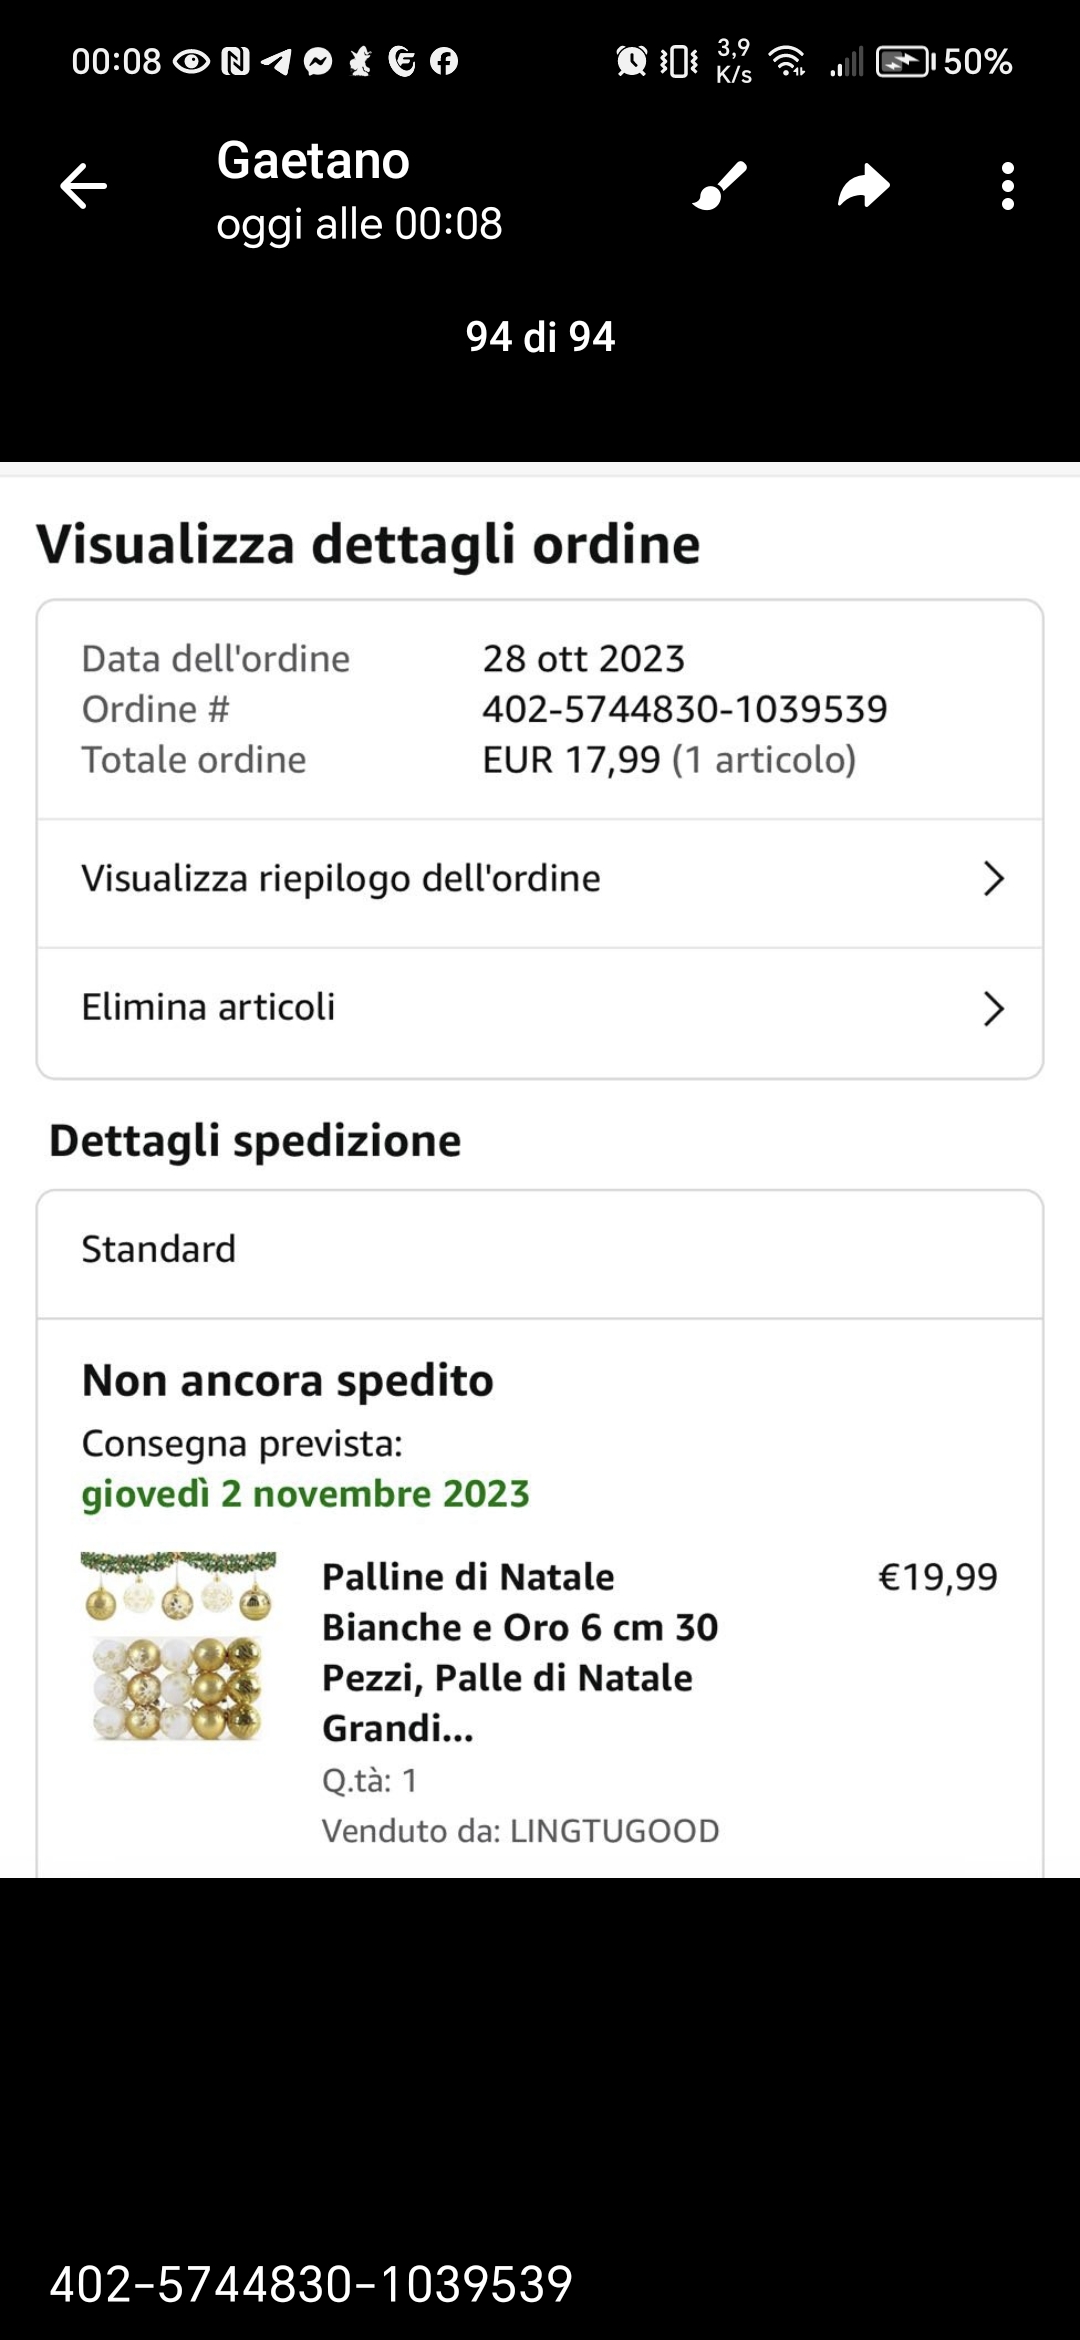
Task: Tap the Facebook notification icon
Action: 444,62
